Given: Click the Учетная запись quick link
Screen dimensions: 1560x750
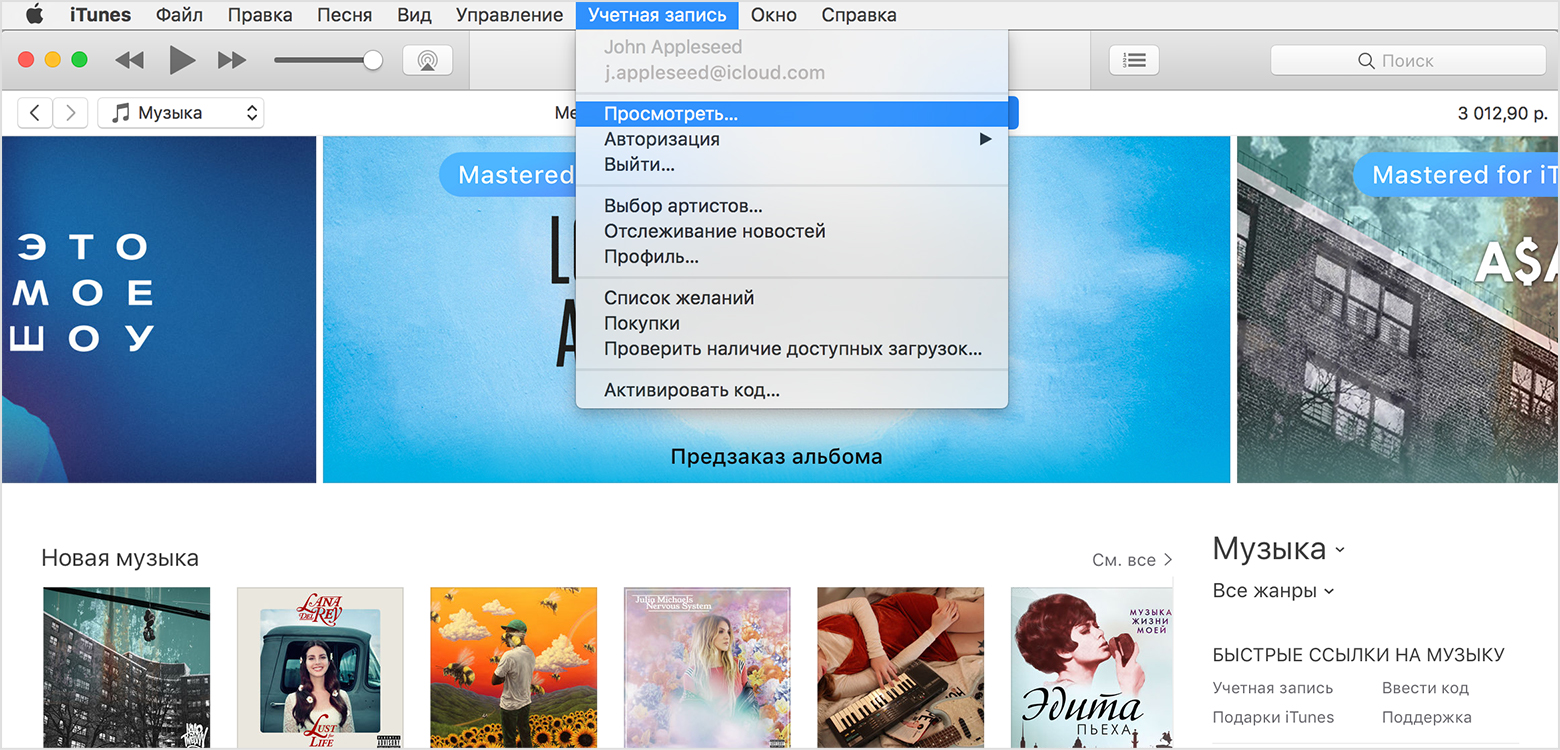Looking at the screenshot, I should pyautogui.click(x=1272, y=688).
